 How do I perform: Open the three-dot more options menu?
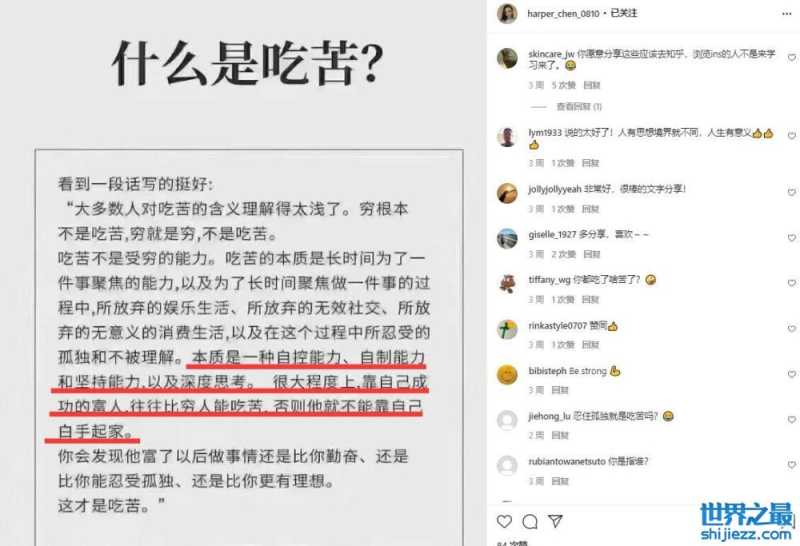(787, 14)
